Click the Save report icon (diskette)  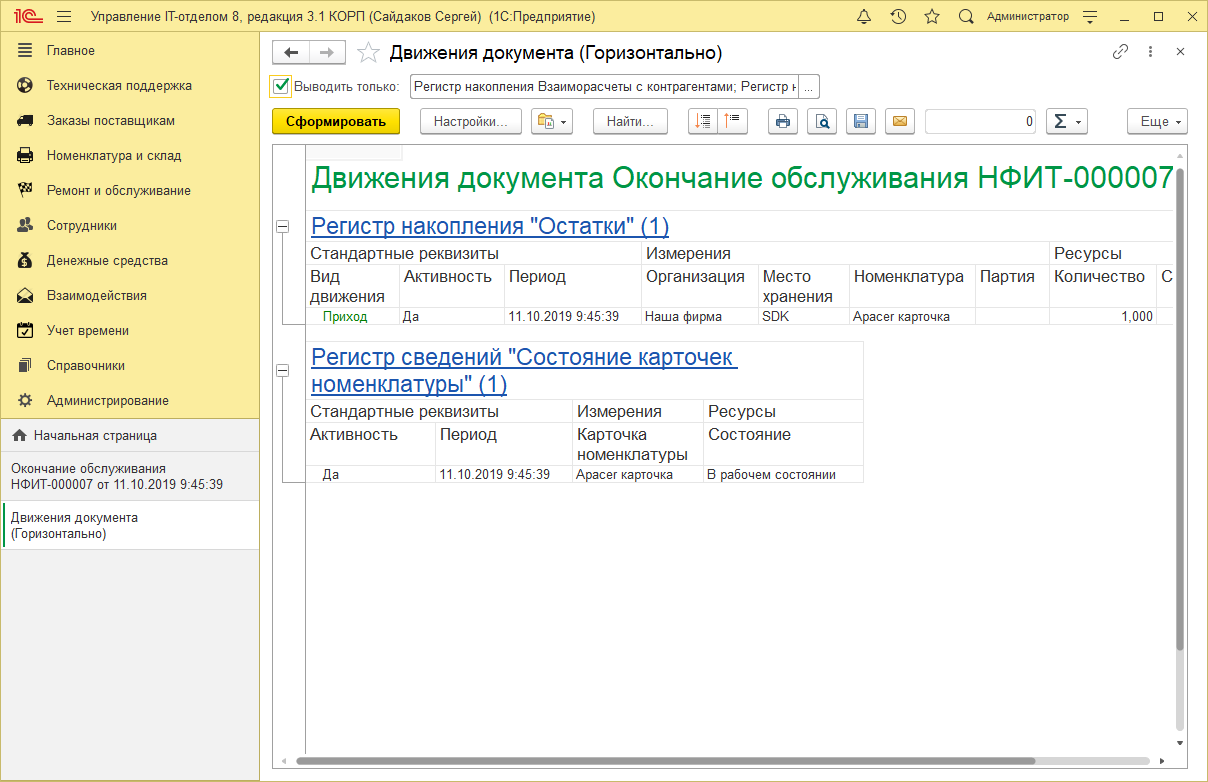click(861, 121)
